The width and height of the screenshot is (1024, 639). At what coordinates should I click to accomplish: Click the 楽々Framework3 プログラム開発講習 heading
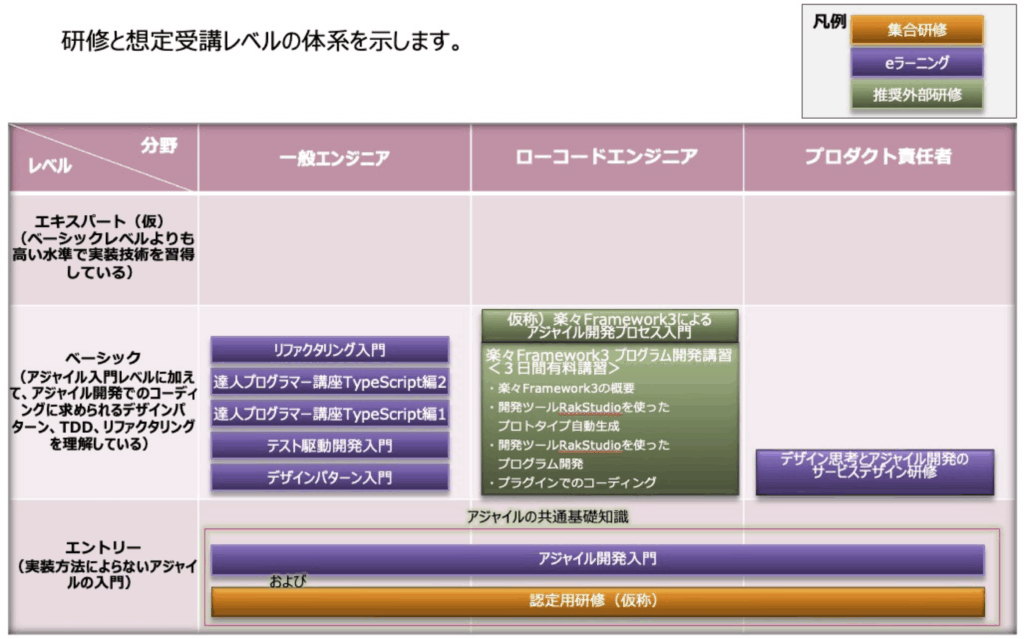coord(609,362)
